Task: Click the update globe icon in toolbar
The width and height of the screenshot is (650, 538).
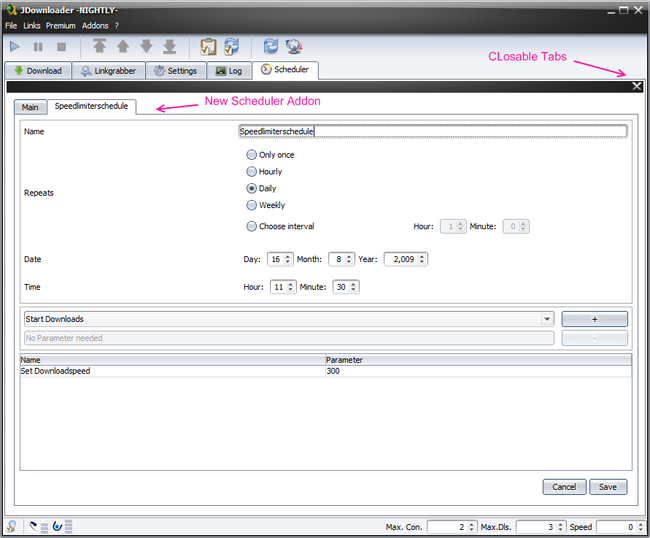Action: point(294,46)
